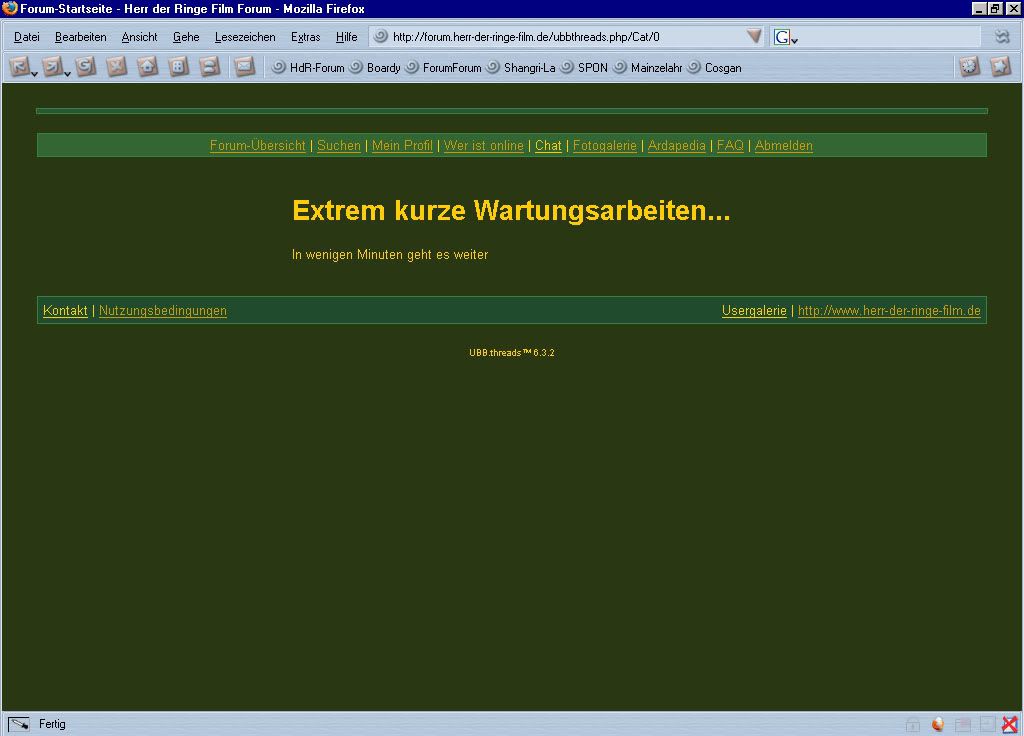Screen dimensions: 1024x736
Task: Open the Nutzungsbedingungen footer link
Action: pos(163,311)
